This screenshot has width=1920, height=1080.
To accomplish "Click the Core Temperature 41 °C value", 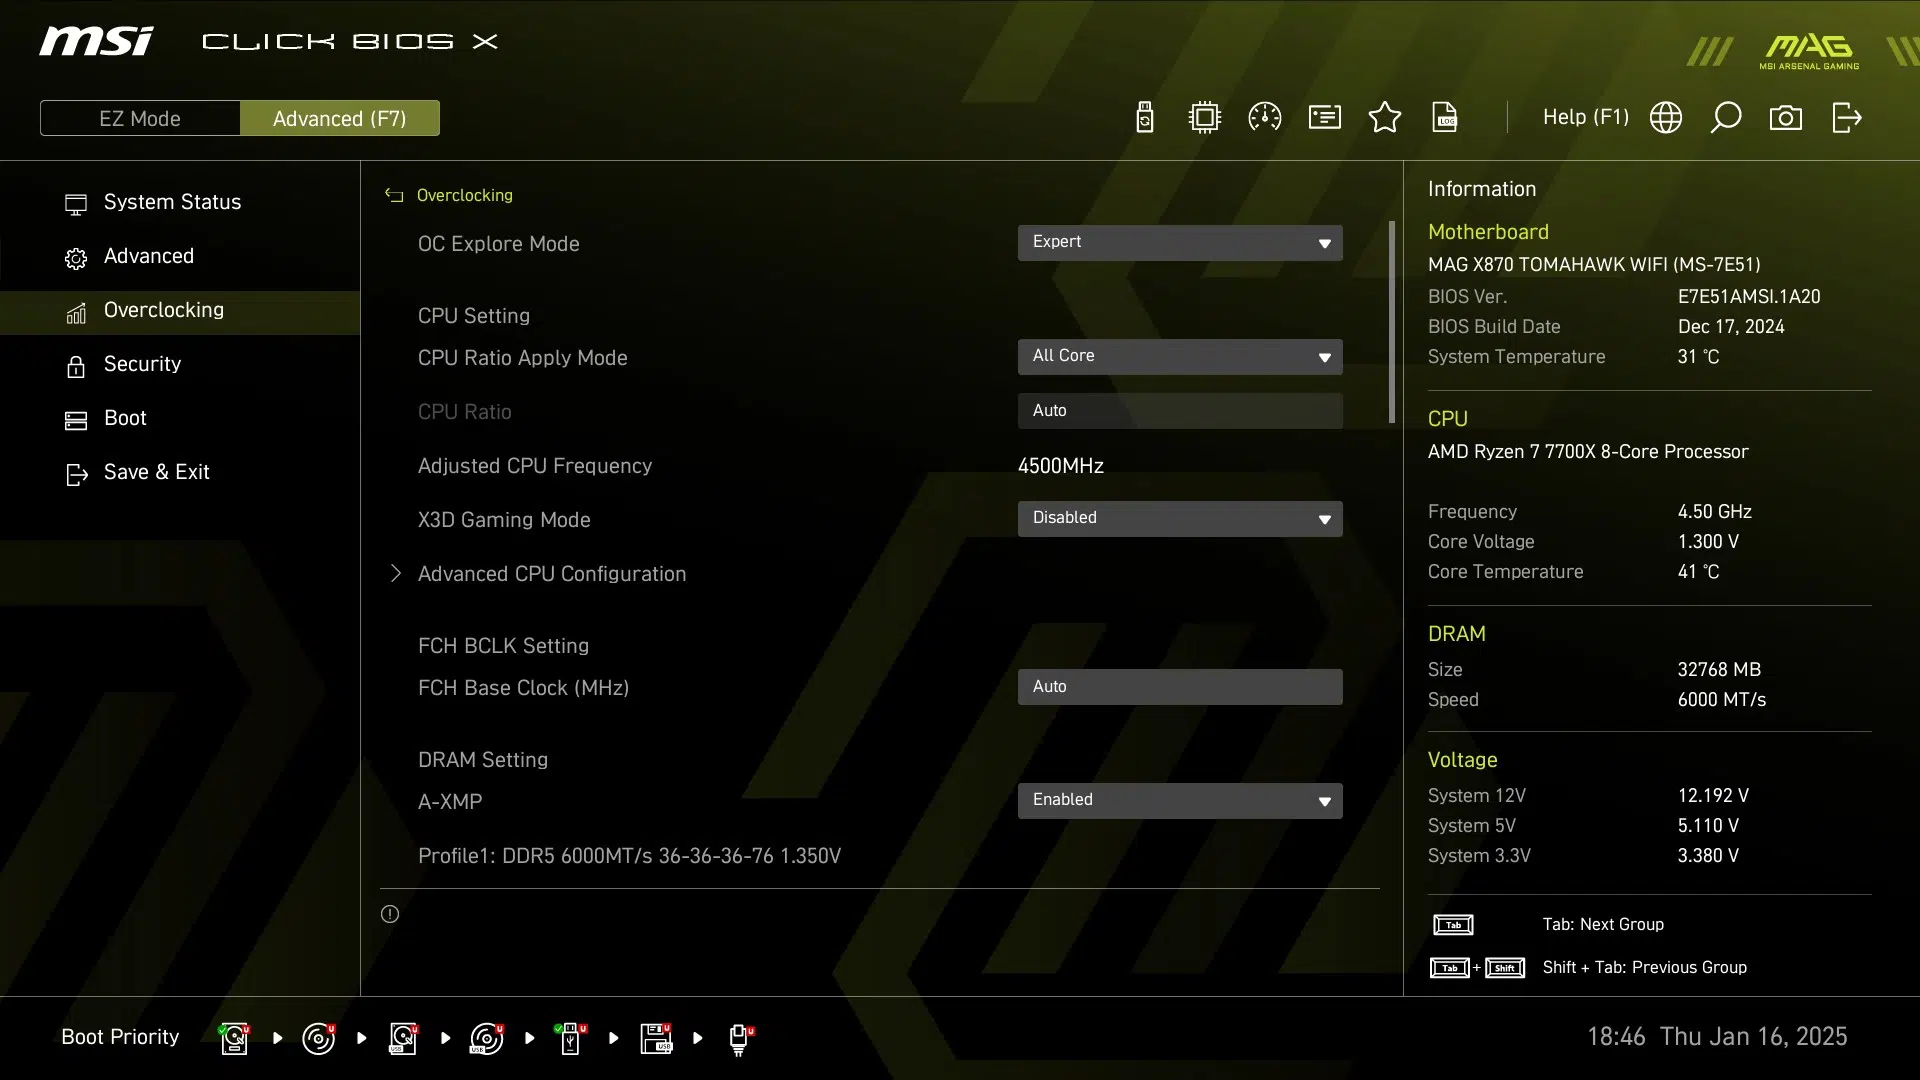I will [1698, 572].
